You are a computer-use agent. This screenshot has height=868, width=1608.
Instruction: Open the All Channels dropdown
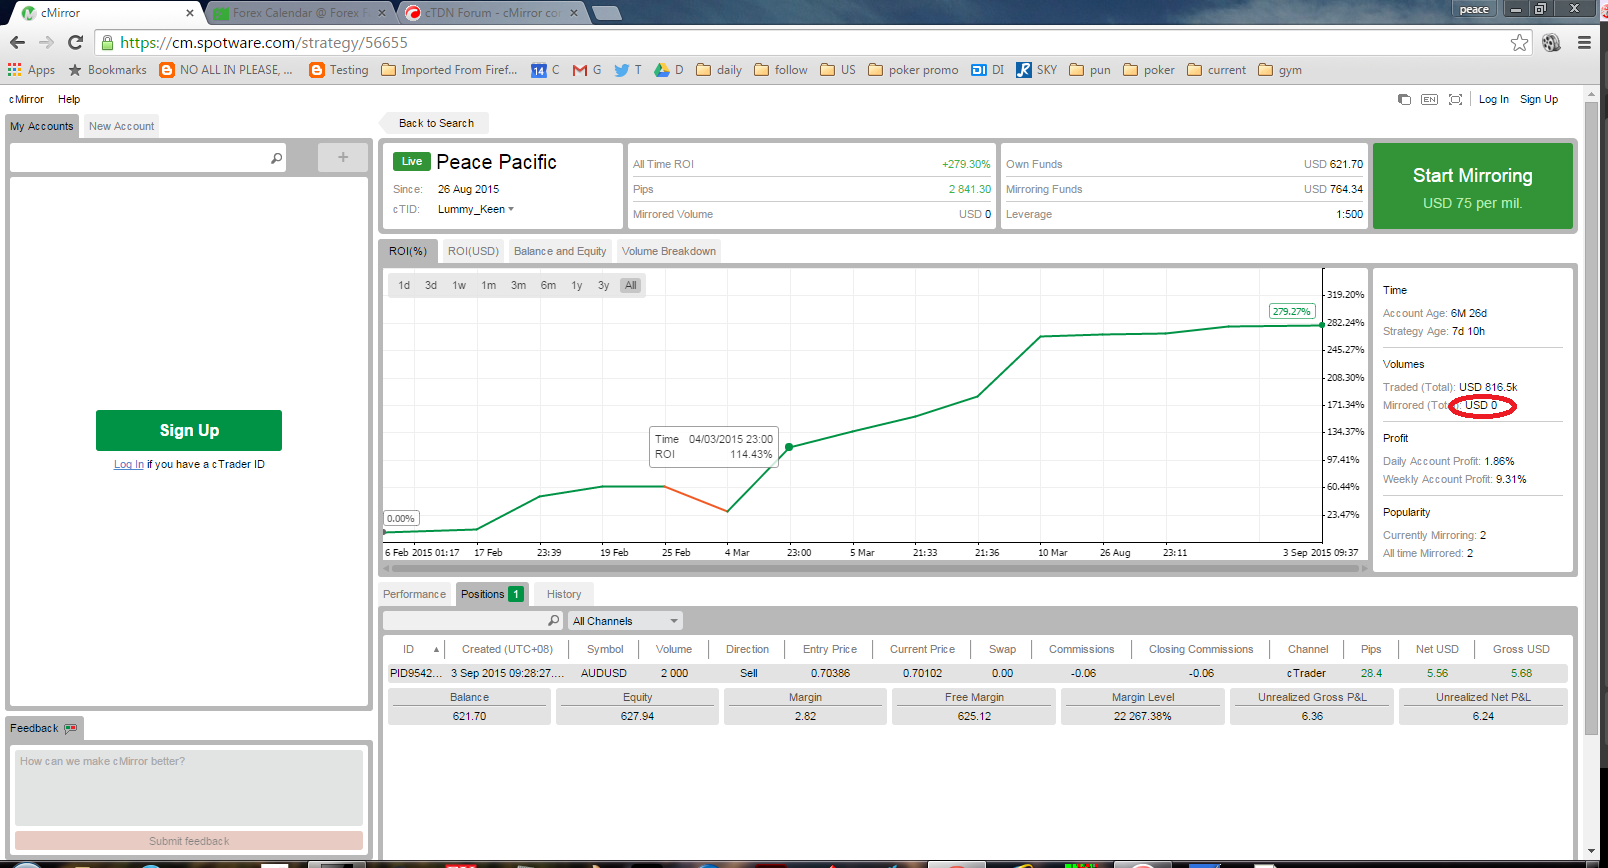point(625,621)
